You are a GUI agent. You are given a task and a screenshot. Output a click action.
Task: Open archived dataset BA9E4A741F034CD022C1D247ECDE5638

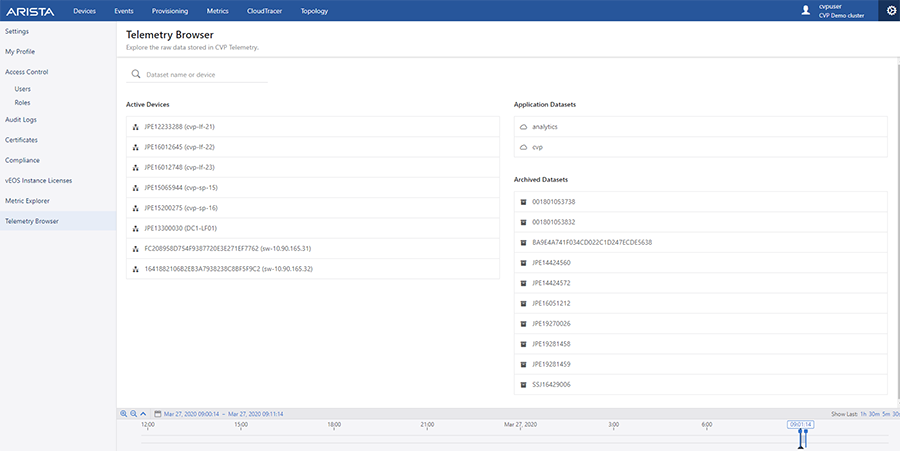tap(700, 243)
